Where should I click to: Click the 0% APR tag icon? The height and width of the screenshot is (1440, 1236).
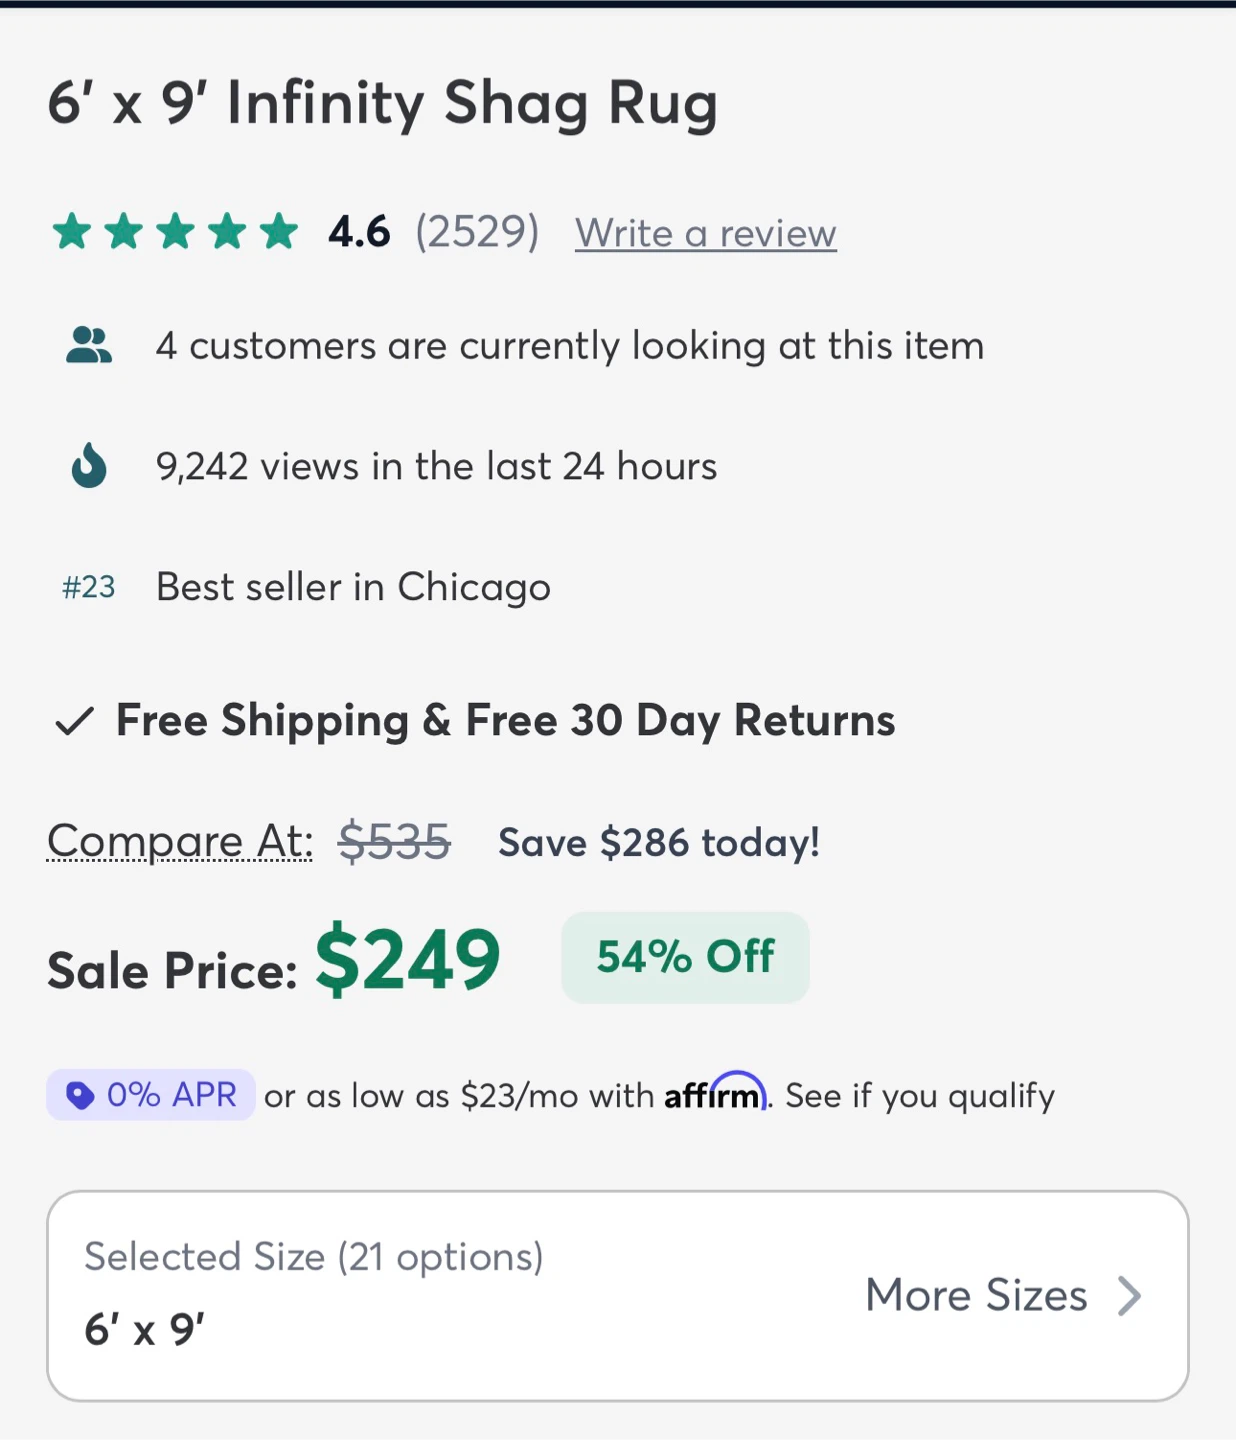tap(80, 1095)
